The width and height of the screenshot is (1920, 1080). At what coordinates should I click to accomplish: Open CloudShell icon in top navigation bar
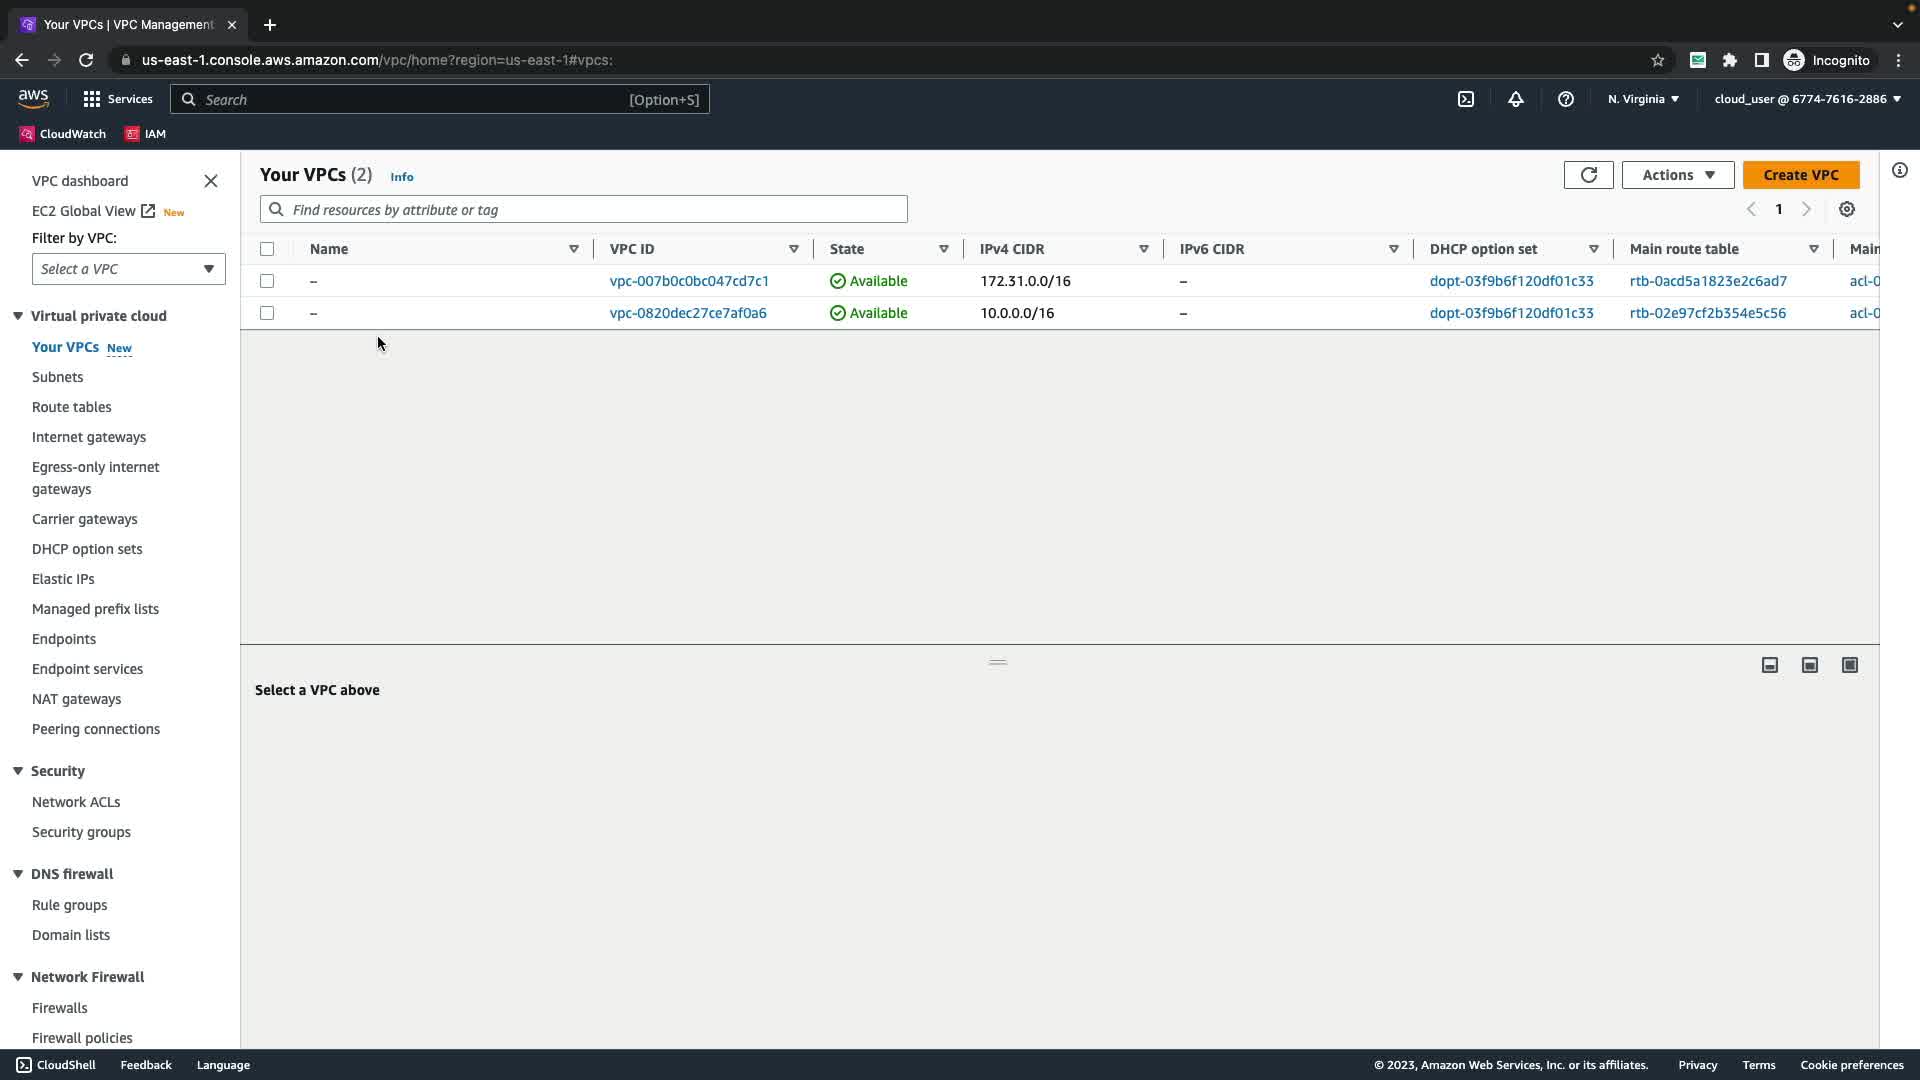(1465, 99)
